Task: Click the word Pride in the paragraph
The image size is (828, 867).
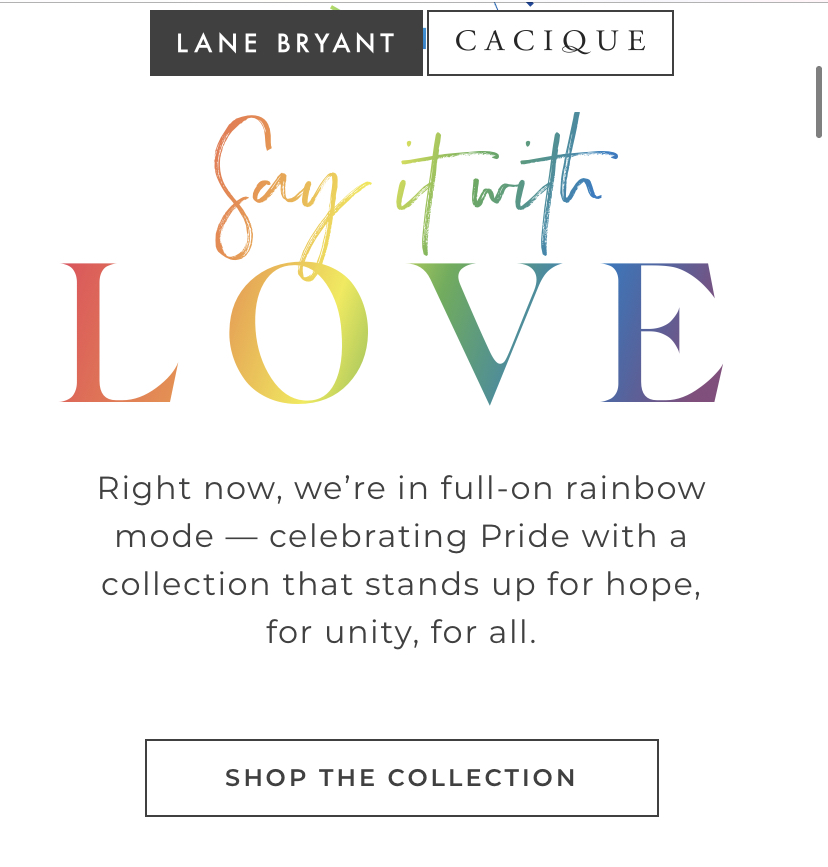Action: click(x=525, y=536)
